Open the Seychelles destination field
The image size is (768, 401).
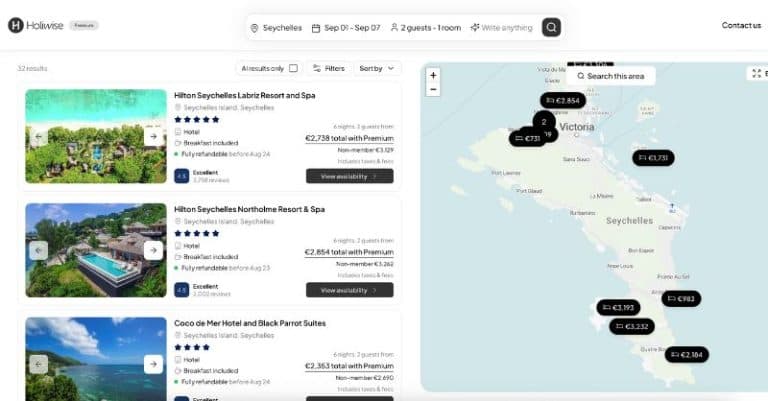point(276,28)
